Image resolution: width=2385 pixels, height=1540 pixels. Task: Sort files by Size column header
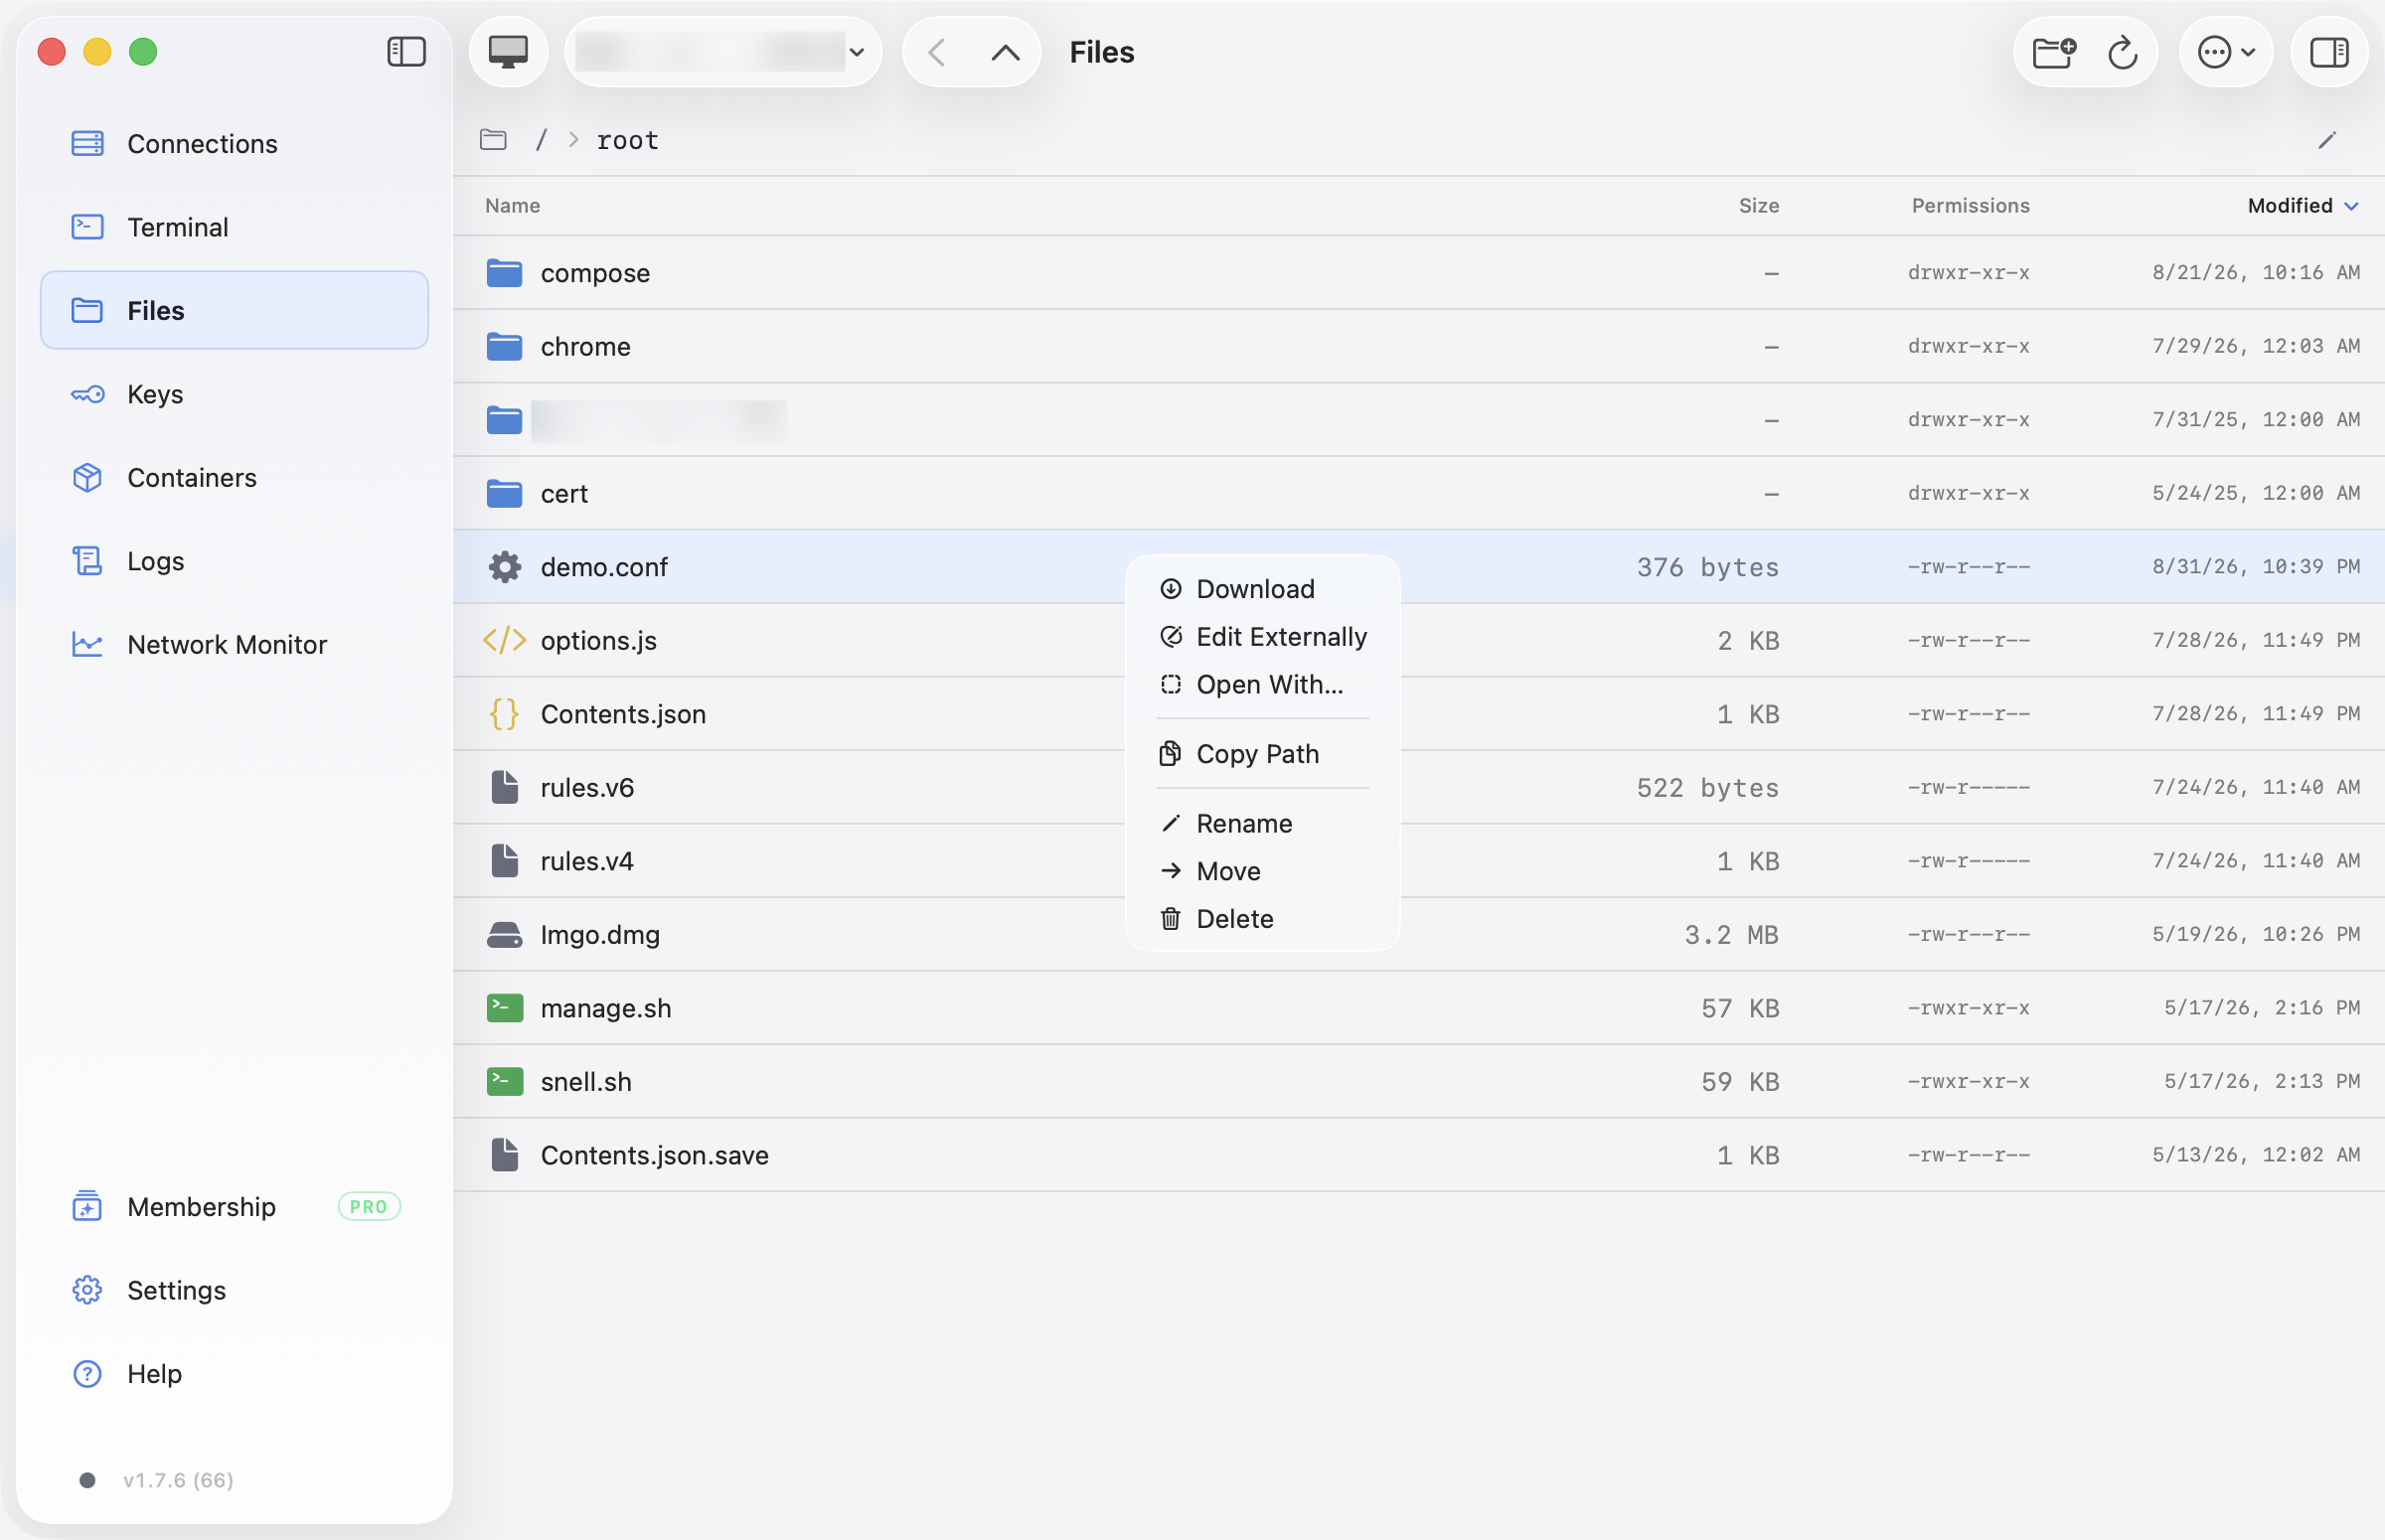(x=1758, y=206)
